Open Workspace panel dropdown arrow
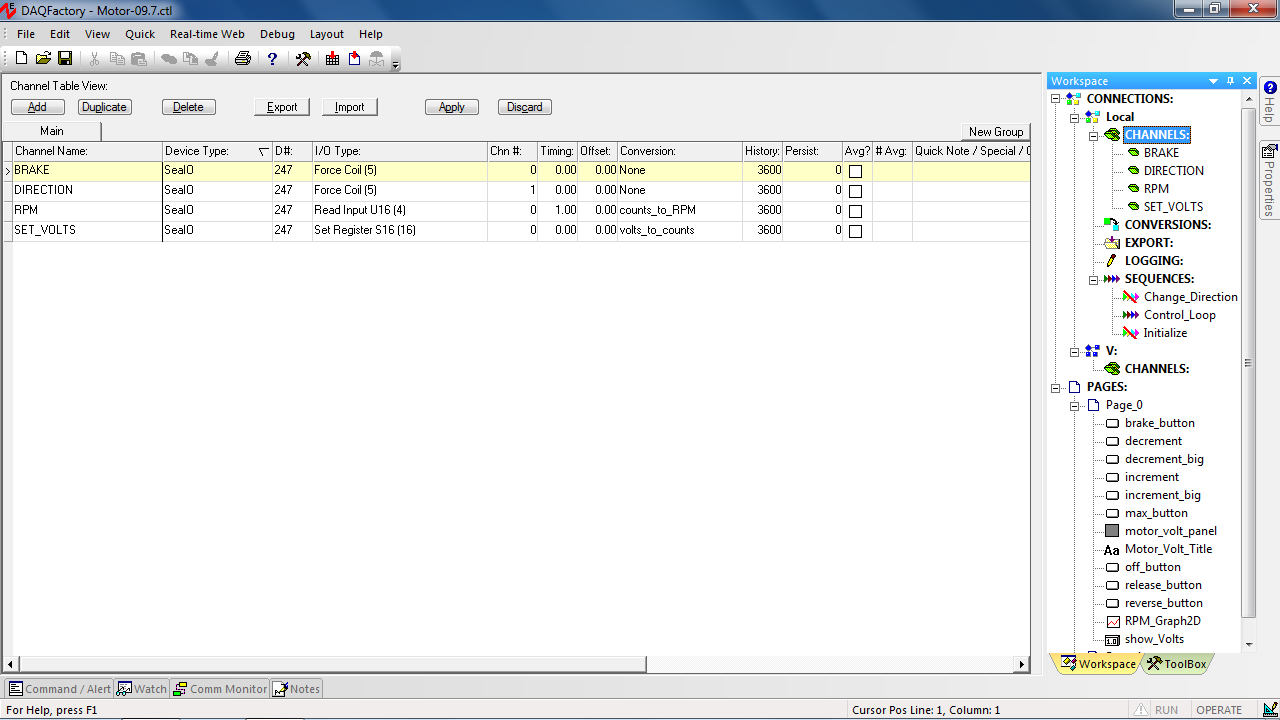This screenshot has height=720, width=1280. [1214, 81]
